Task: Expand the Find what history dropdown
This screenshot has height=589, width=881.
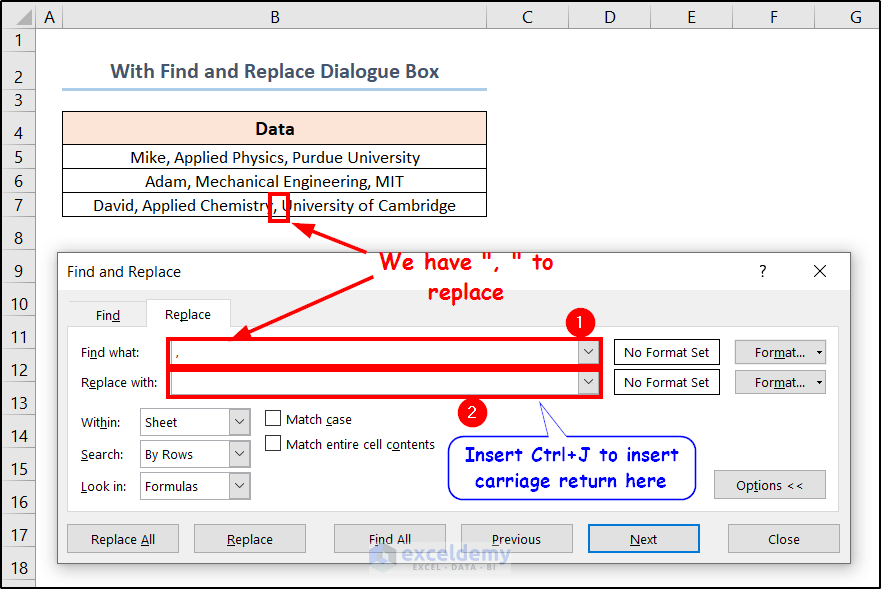Action: click(587, 352)
